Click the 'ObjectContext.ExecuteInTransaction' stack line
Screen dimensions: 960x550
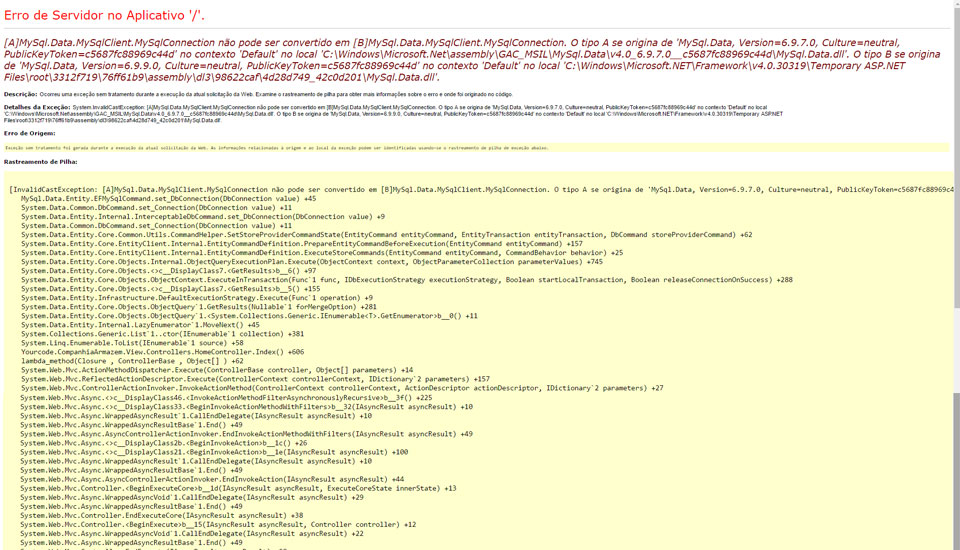pyautogui.click(x=407, y=279)
